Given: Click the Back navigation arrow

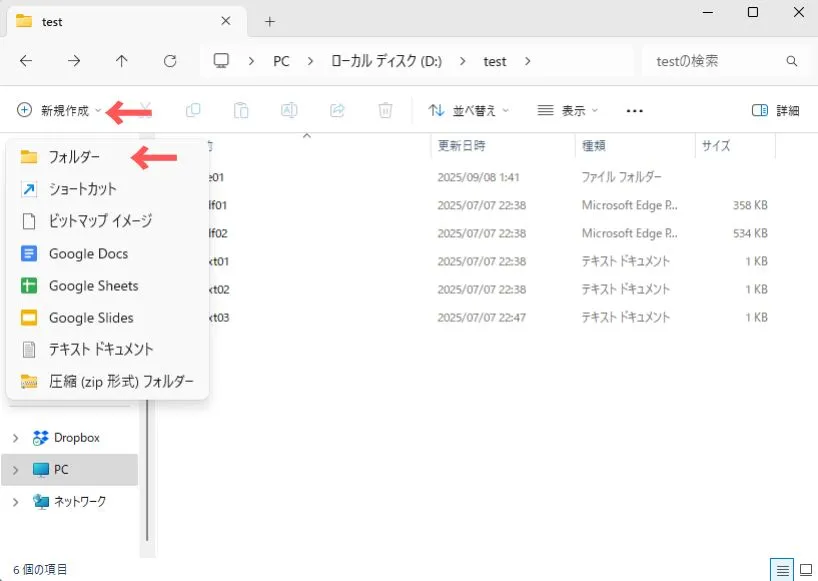Looking at the screenshot, I should coord(26,61).
